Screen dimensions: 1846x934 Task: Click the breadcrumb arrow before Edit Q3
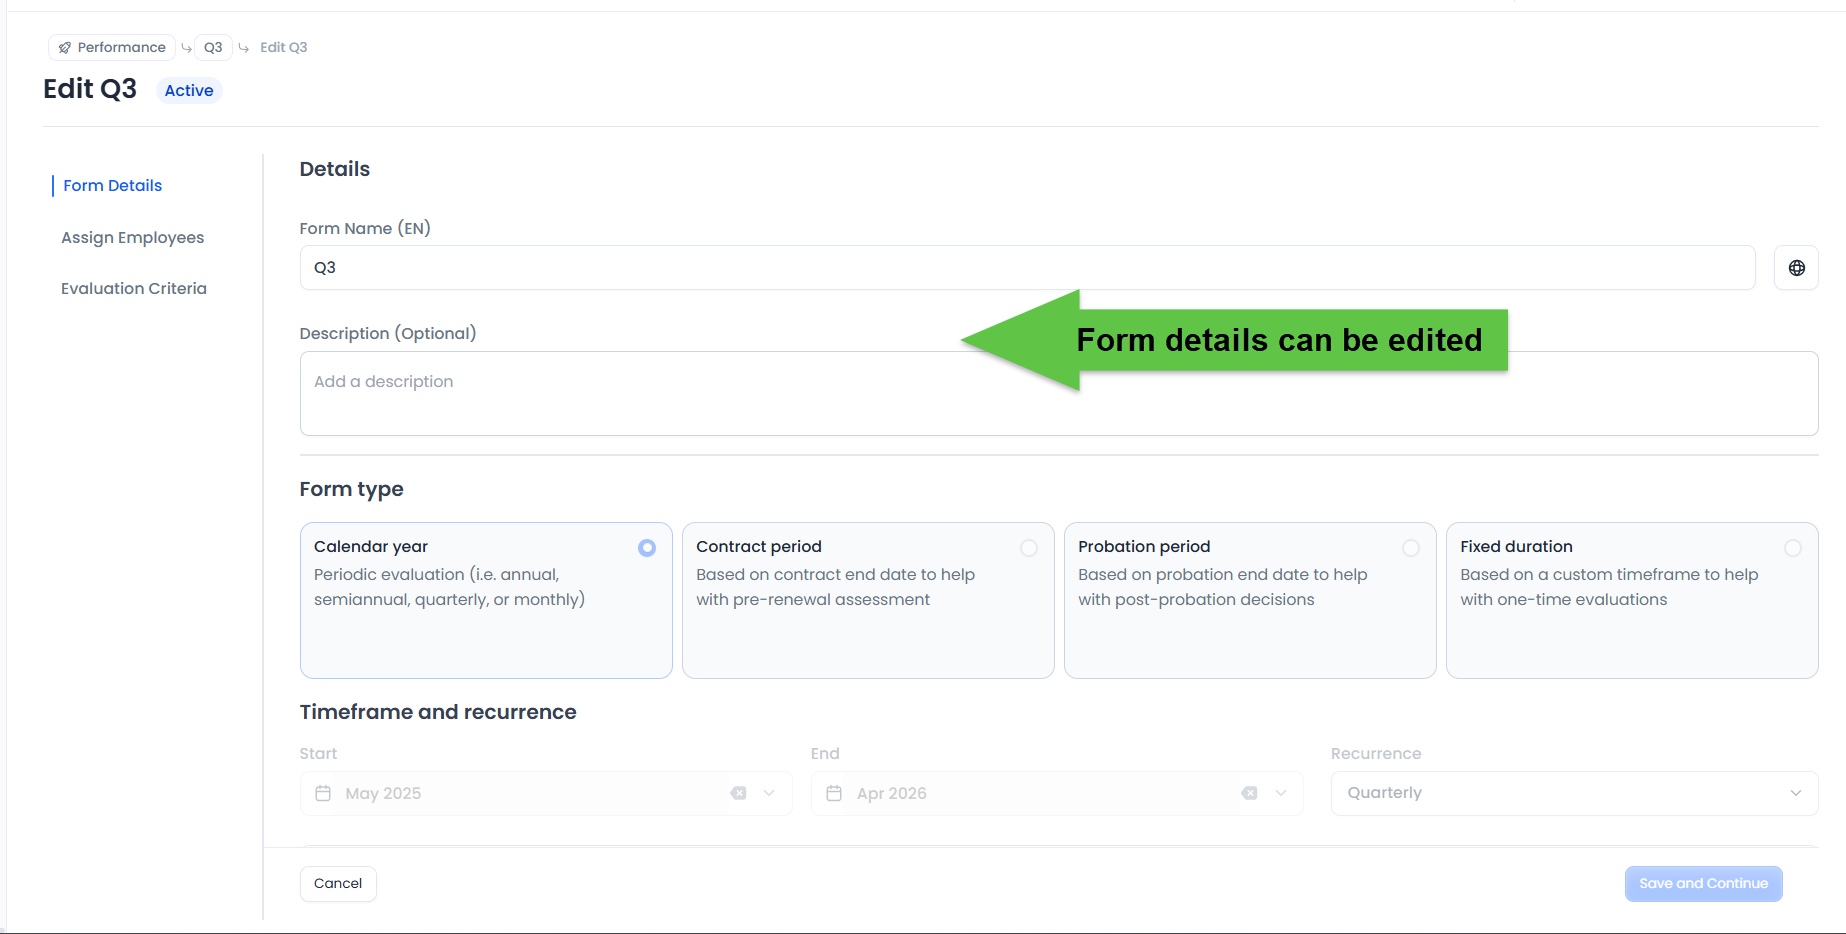click(x=244, y=47)
